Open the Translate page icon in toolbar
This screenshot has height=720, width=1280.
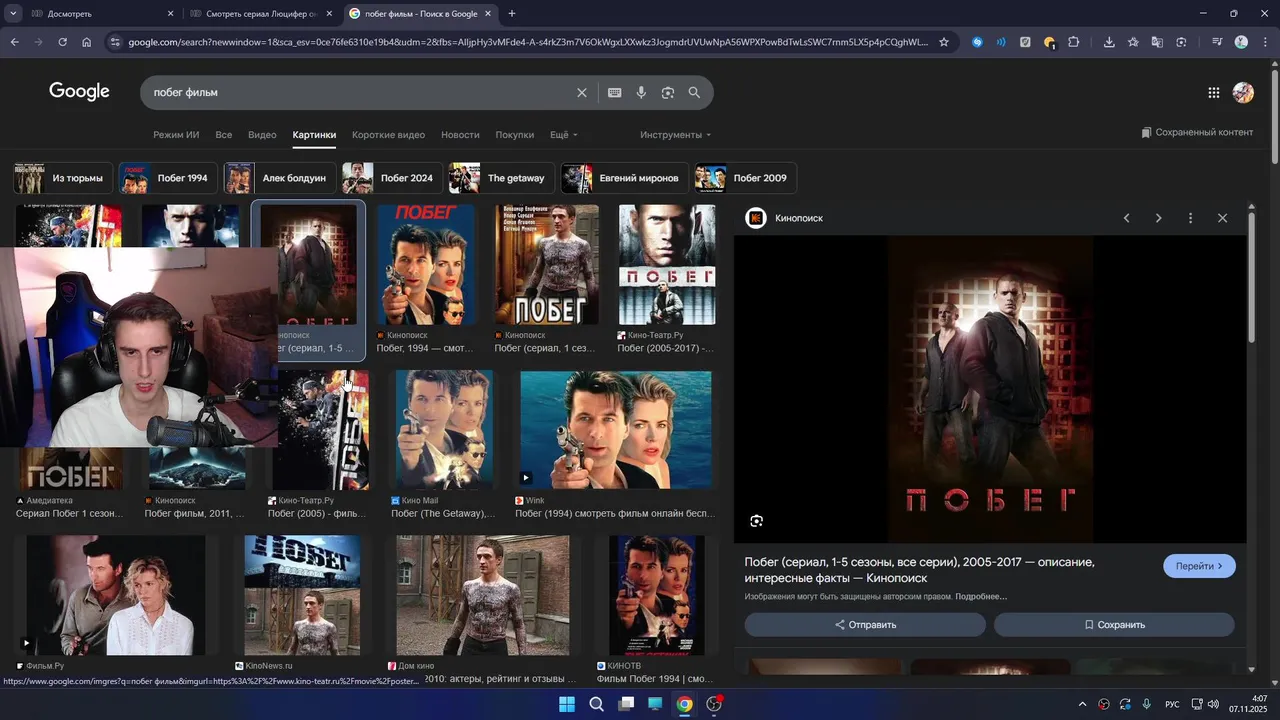pyautogui.click(x=1157, y=42)
